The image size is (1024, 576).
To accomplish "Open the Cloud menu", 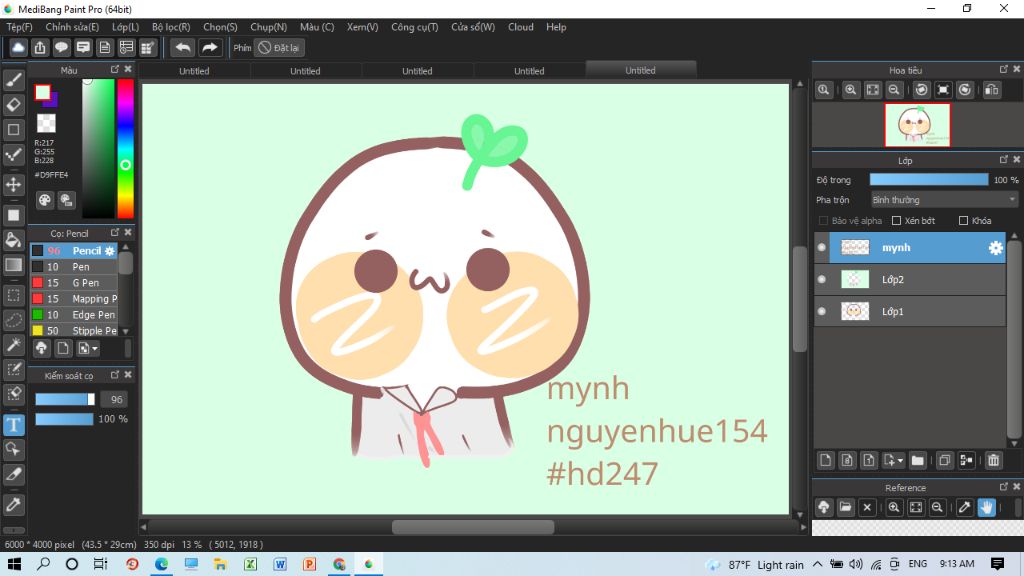I will tap(520, 27).
